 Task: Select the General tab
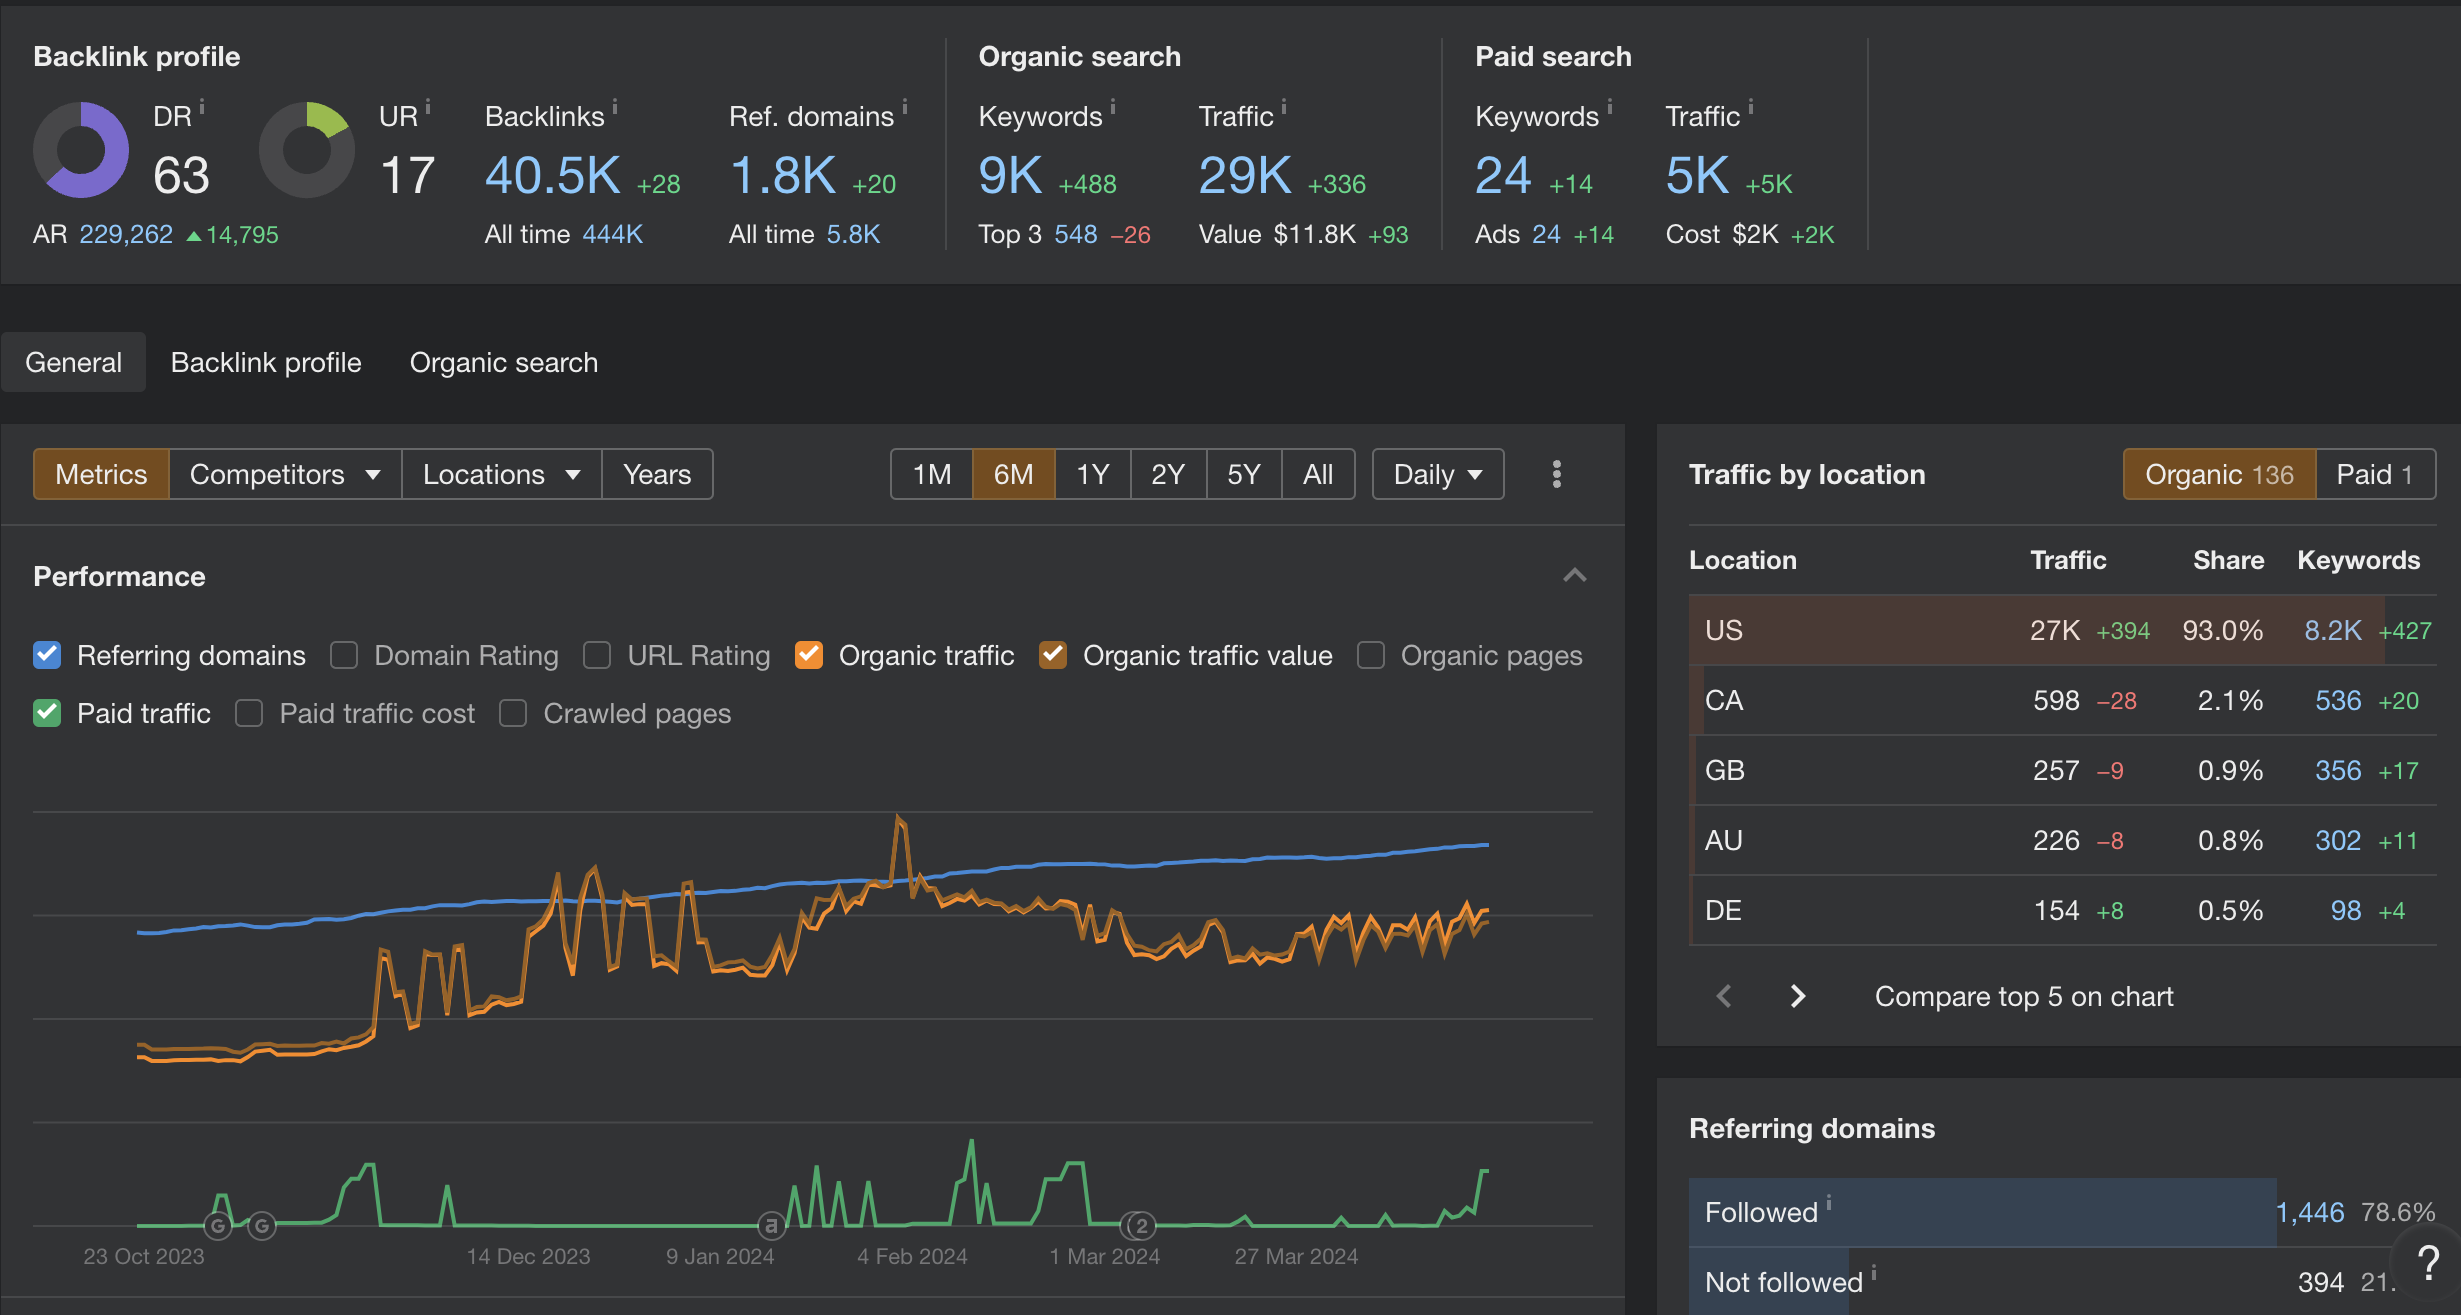click(x=74, y=362)
